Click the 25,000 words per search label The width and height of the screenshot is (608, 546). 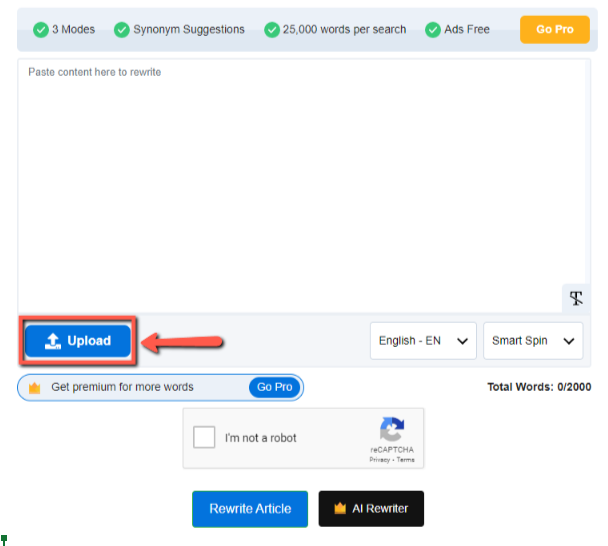(344, 29)
